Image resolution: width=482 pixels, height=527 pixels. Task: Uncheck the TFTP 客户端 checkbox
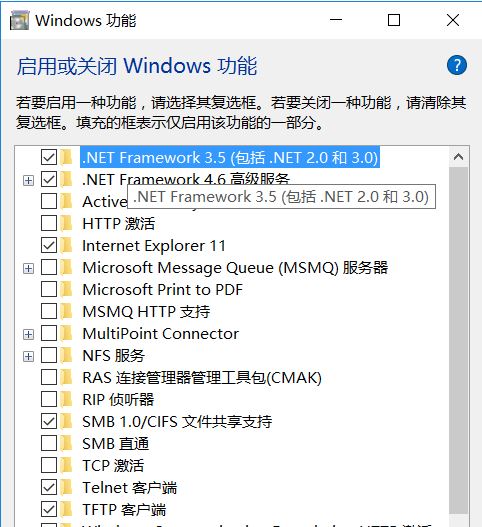coord(49,510)
